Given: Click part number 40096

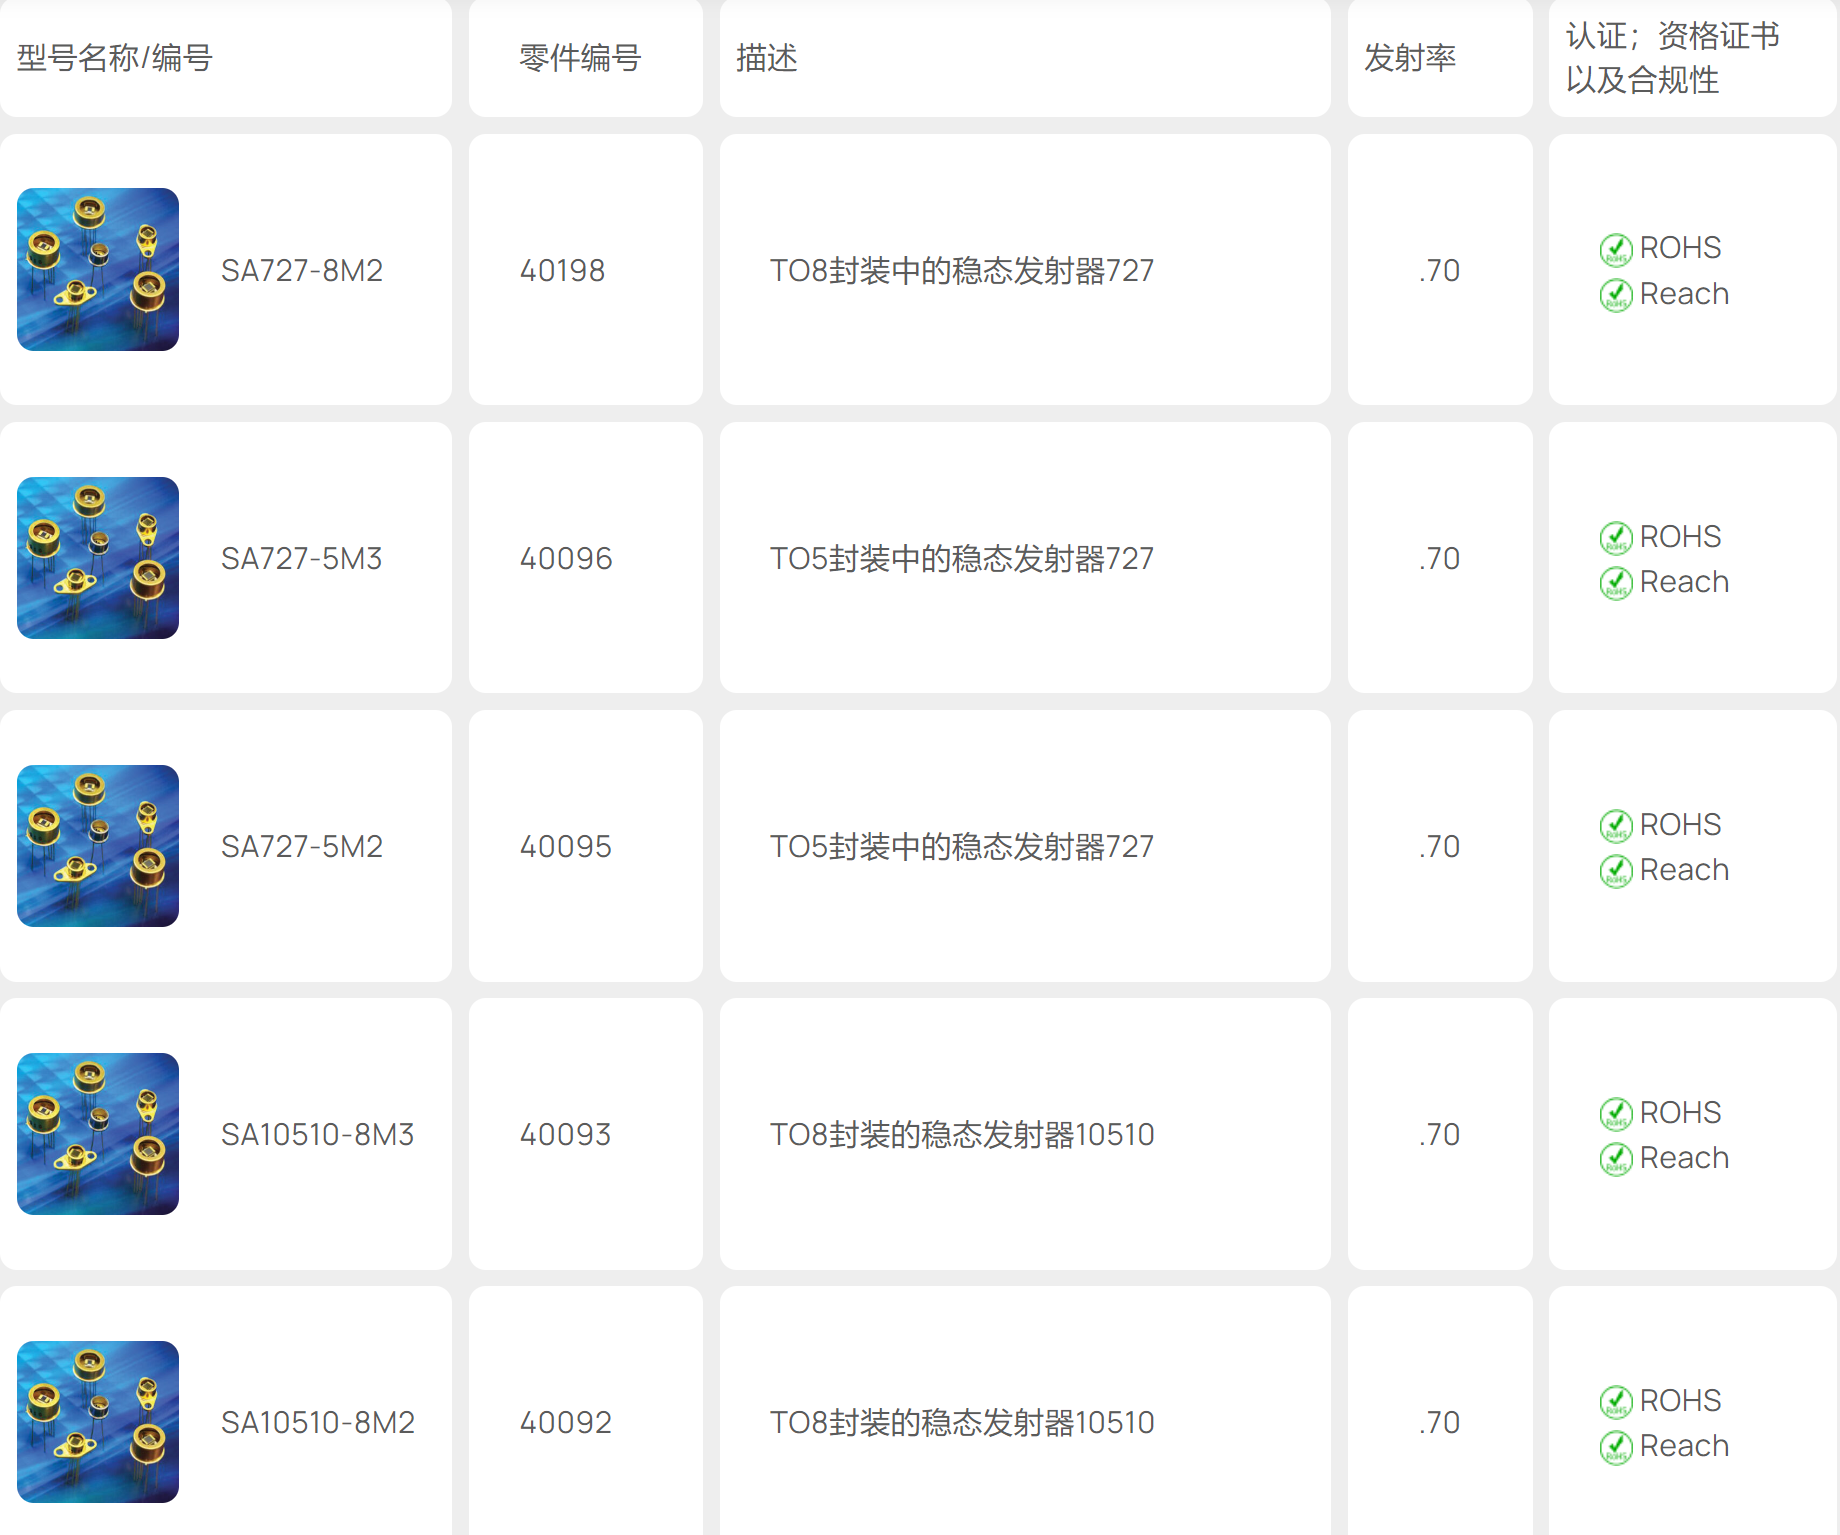Looking at the screenshot, I should click(x=566, y=559).
